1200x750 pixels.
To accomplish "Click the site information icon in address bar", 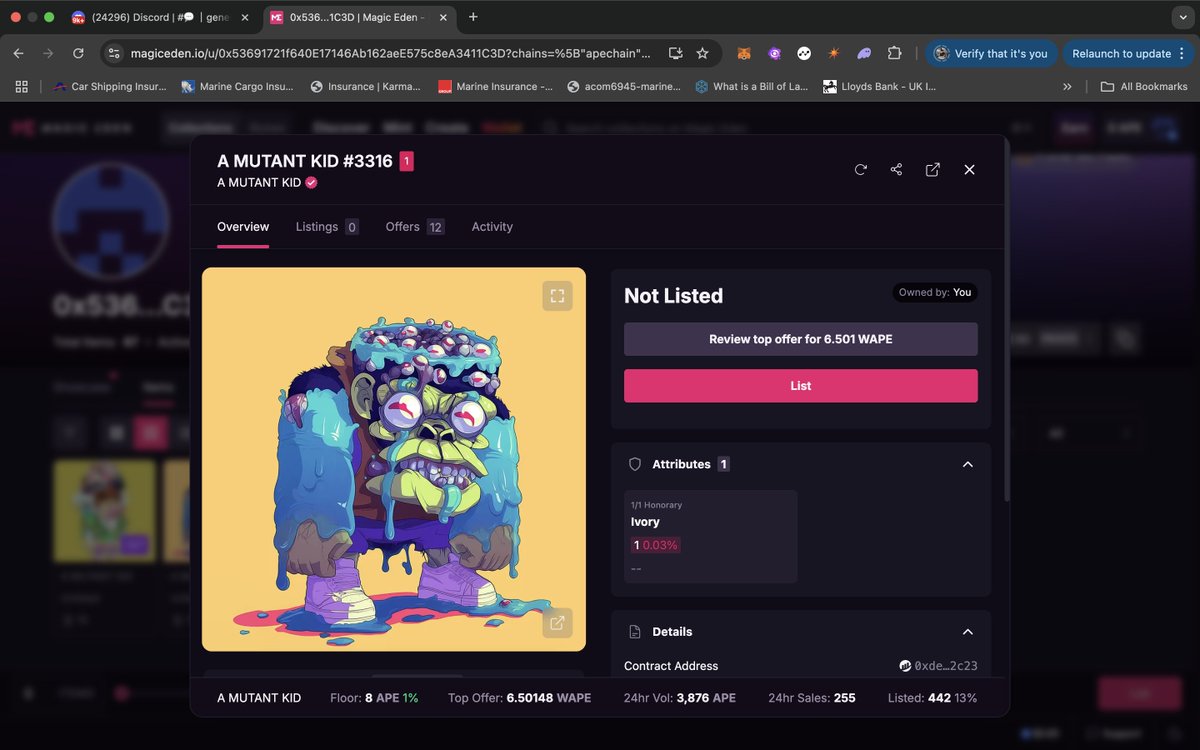I will (113, 53).
